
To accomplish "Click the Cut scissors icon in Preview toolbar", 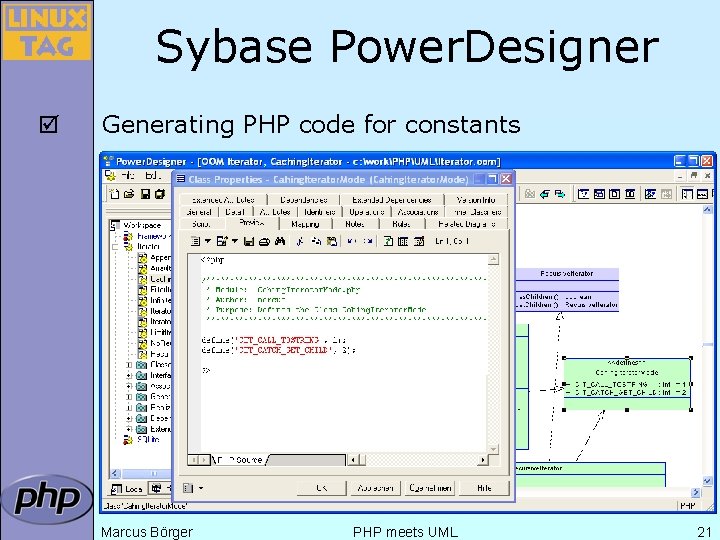I will pyautogui.click(x=300, y=242).
